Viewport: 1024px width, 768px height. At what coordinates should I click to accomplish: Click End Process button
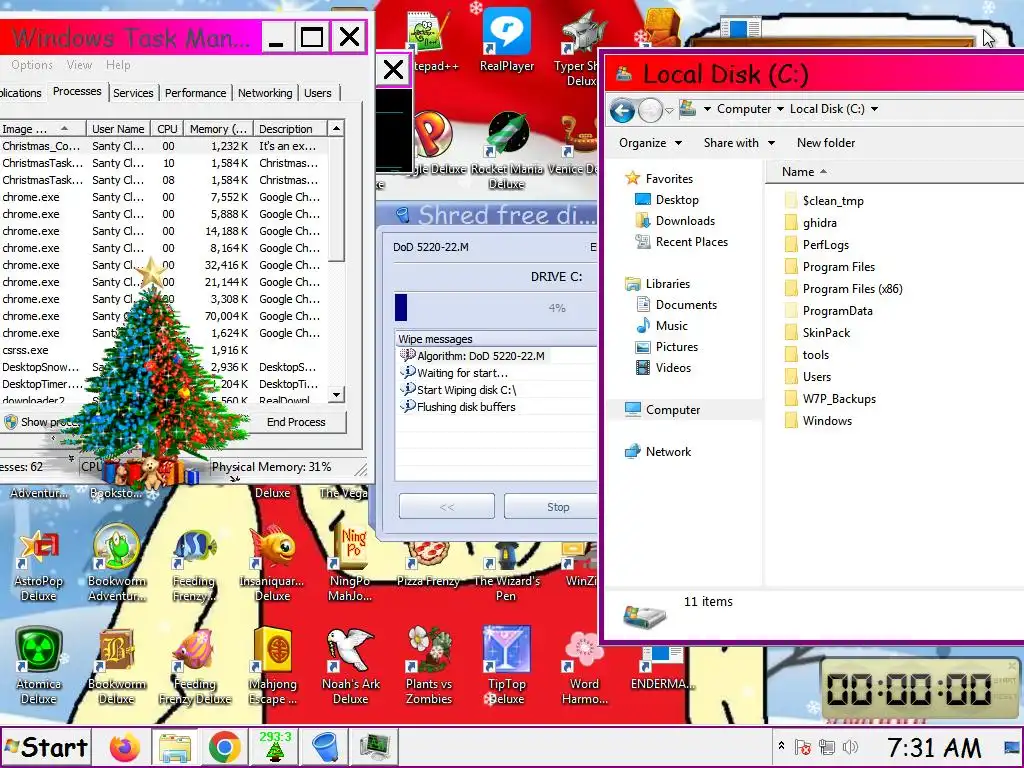point(296,422)
